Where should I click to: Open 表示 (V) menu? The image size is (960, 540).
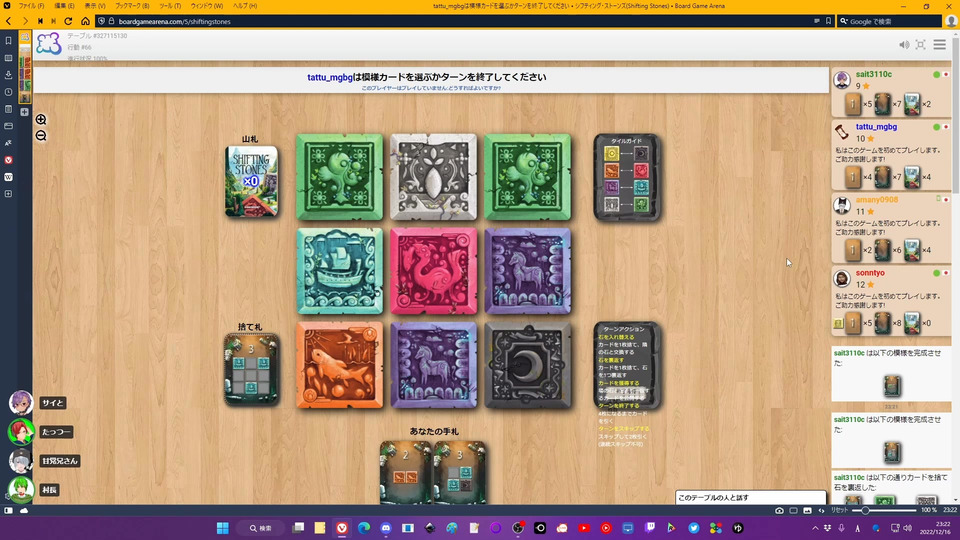[95, 6]
